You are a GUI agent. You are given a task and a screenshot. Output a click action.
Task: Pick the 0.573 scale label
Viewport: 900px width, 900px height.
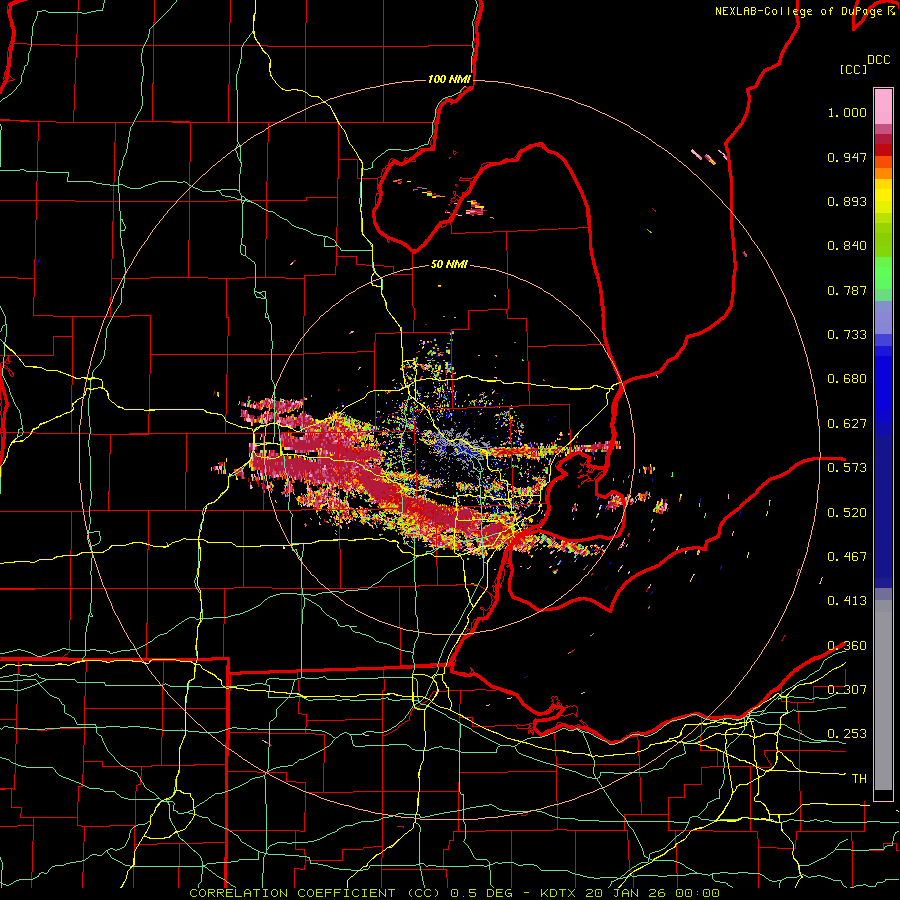pyautogui.click(x=847, y=468)
